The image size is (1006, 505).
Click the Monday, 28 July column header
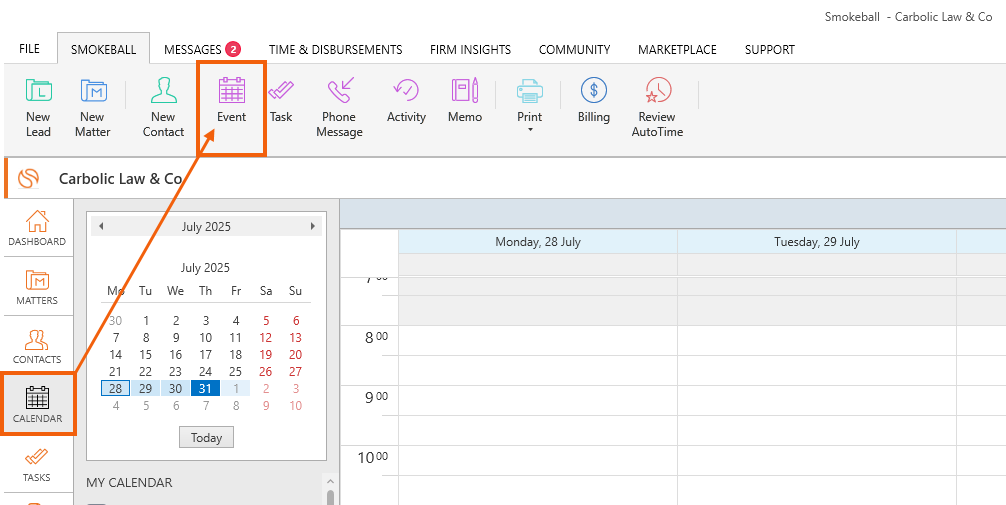[538, 242]
